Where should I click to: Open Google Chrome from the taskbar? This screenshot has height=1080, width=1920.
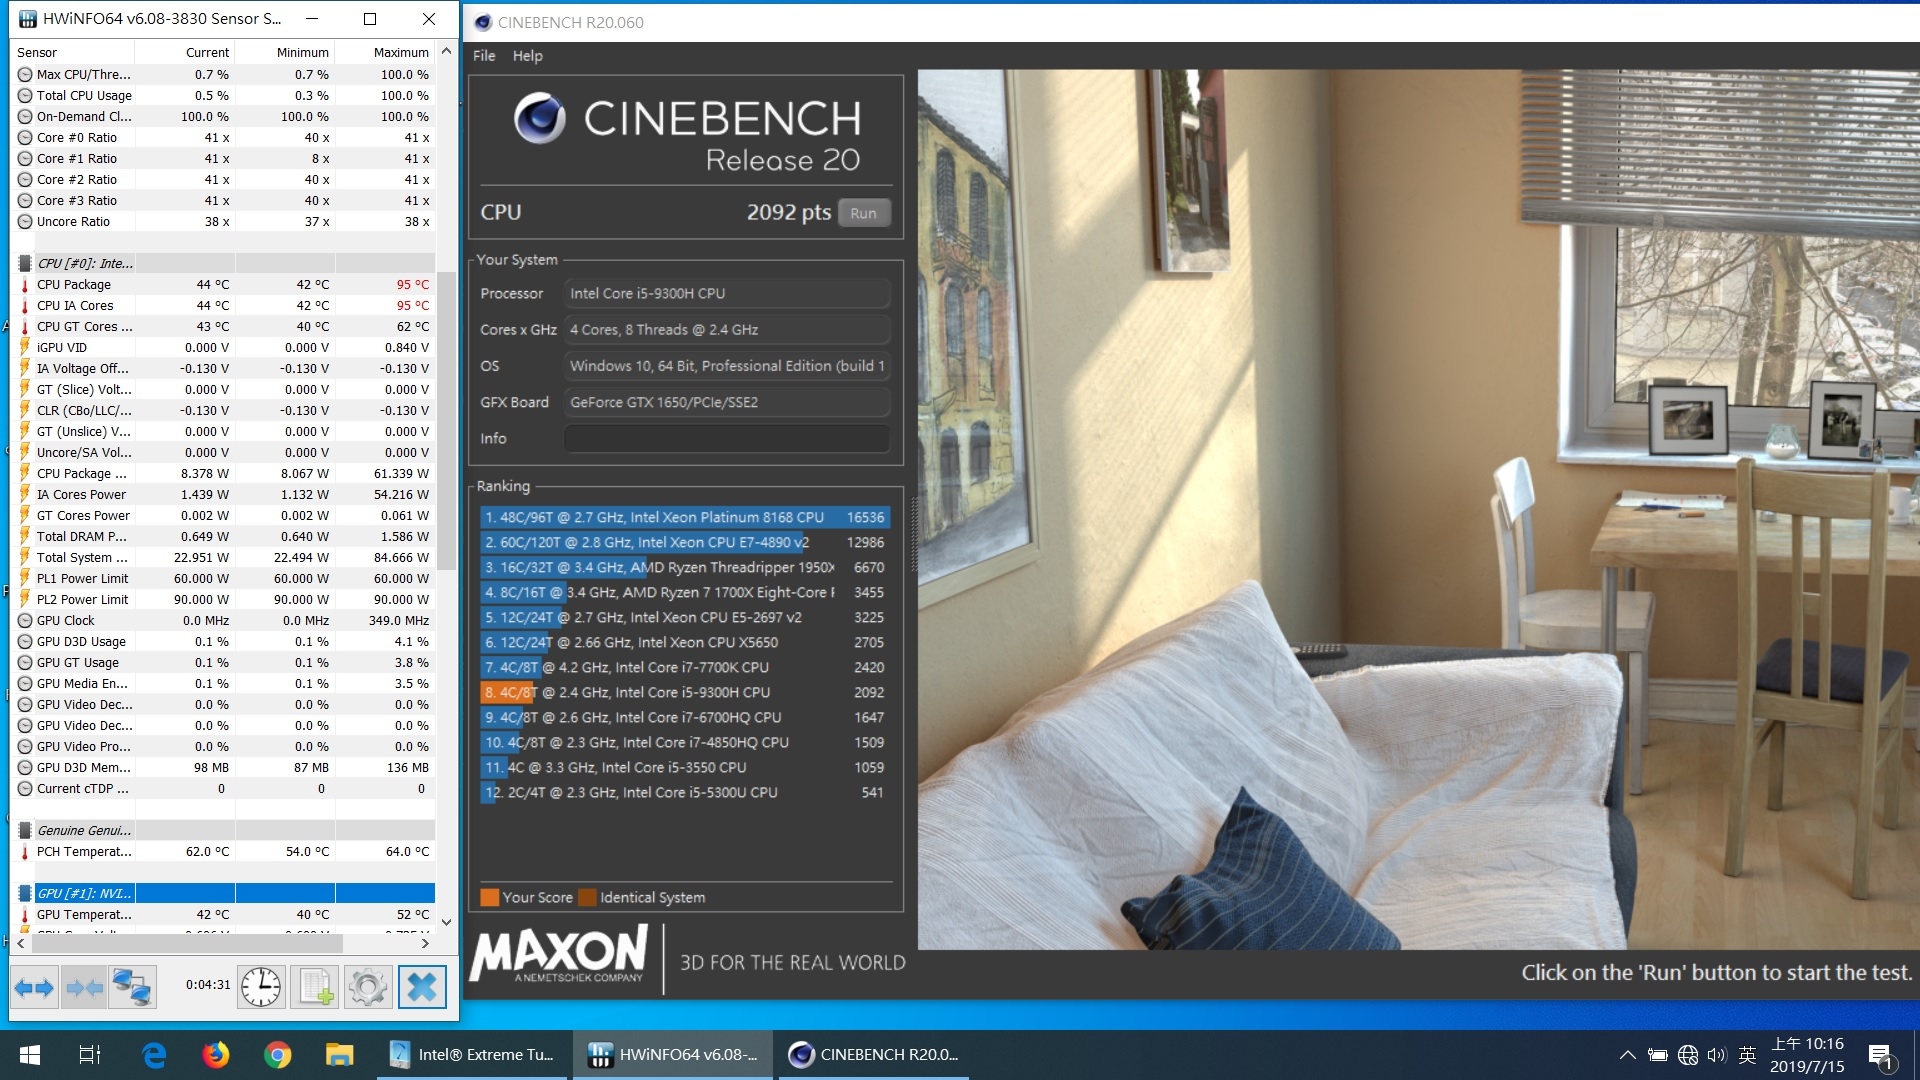(x=278, y=1055)
